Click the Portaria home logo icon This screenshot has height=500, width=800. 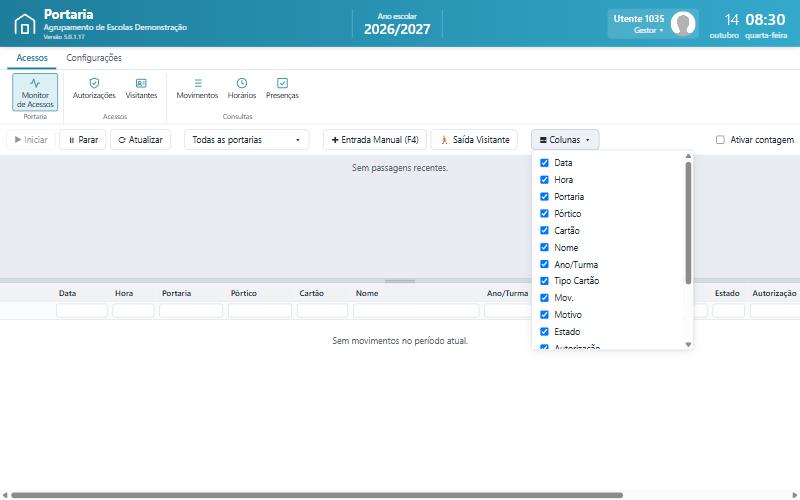(x=24, y=24)
